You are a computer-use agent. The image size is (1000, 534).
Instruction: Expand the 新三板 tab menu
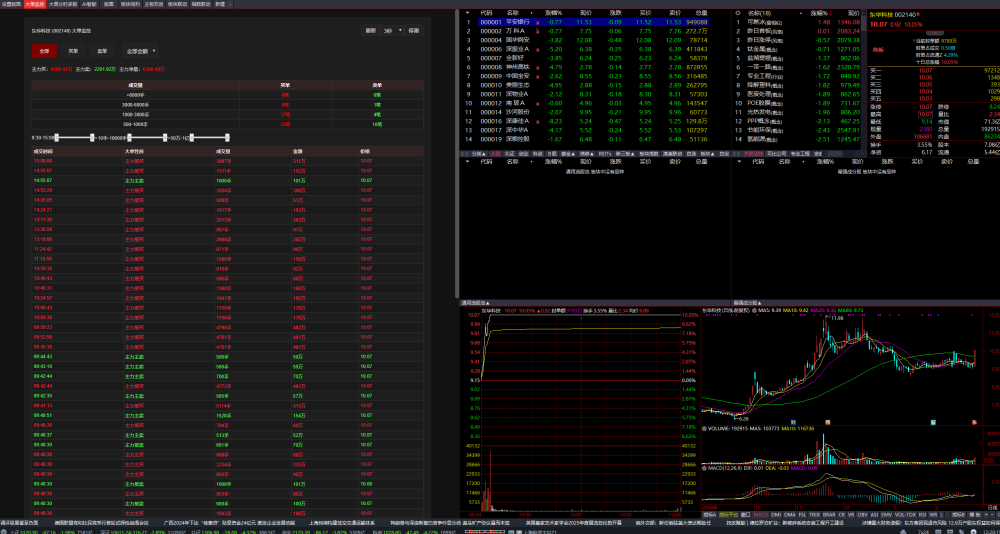point(625,154)
